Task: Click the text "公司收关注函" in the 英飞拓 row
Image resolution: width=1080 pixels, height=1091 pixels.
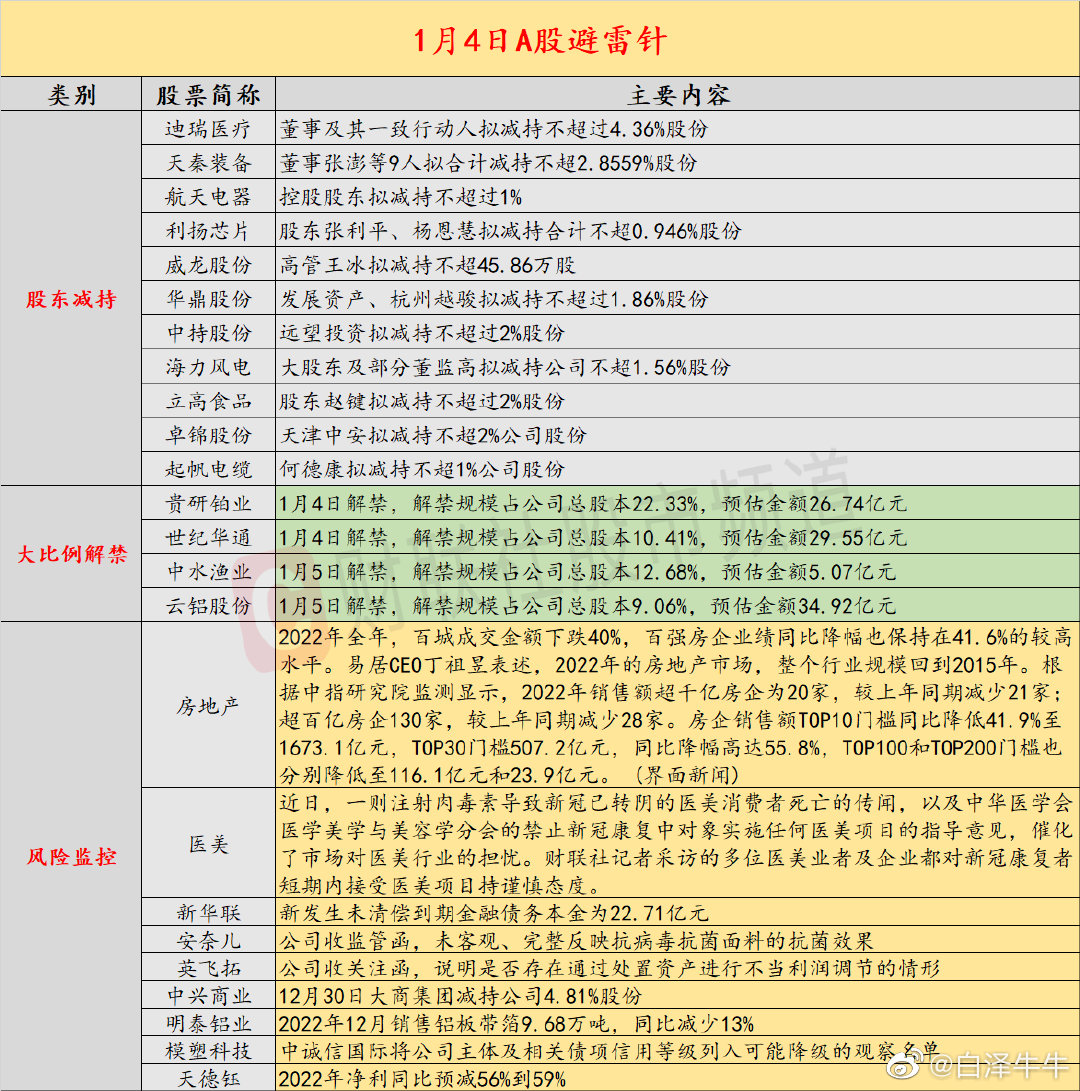Action: click(x=346, y=968)
